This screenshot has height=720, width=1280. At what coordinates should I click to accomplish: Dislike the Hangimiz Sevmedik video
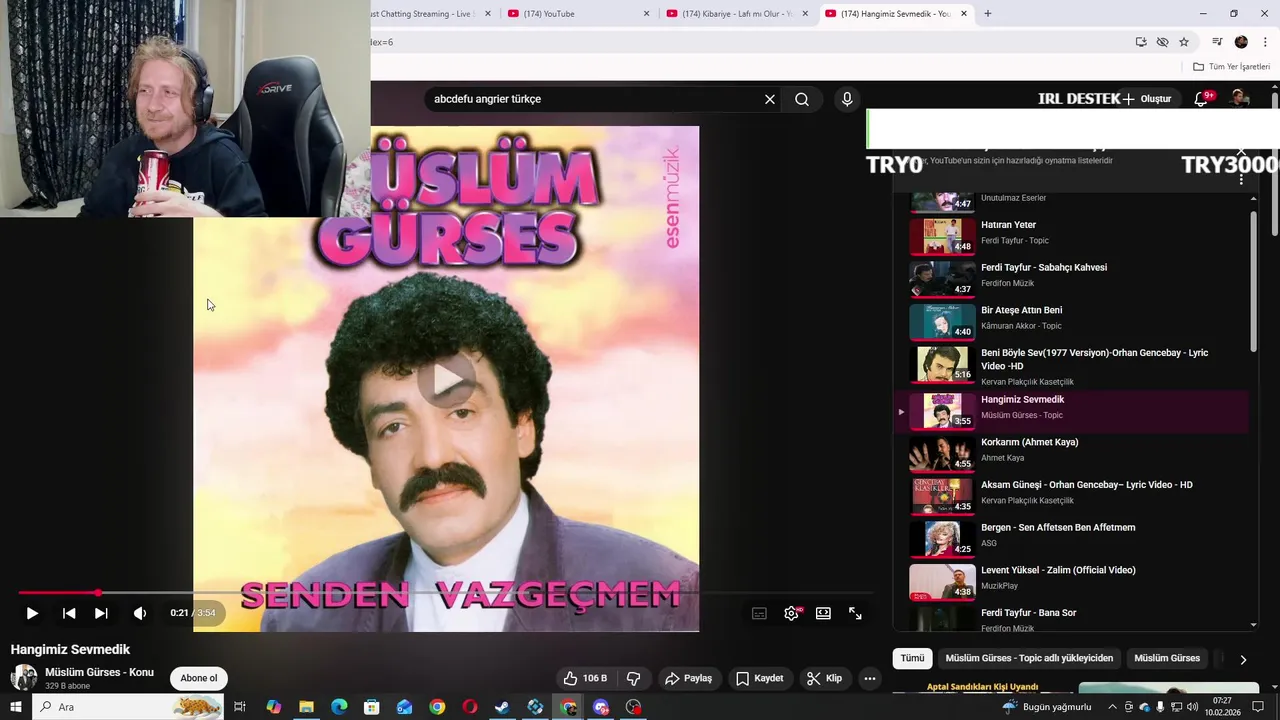[633, 678]
